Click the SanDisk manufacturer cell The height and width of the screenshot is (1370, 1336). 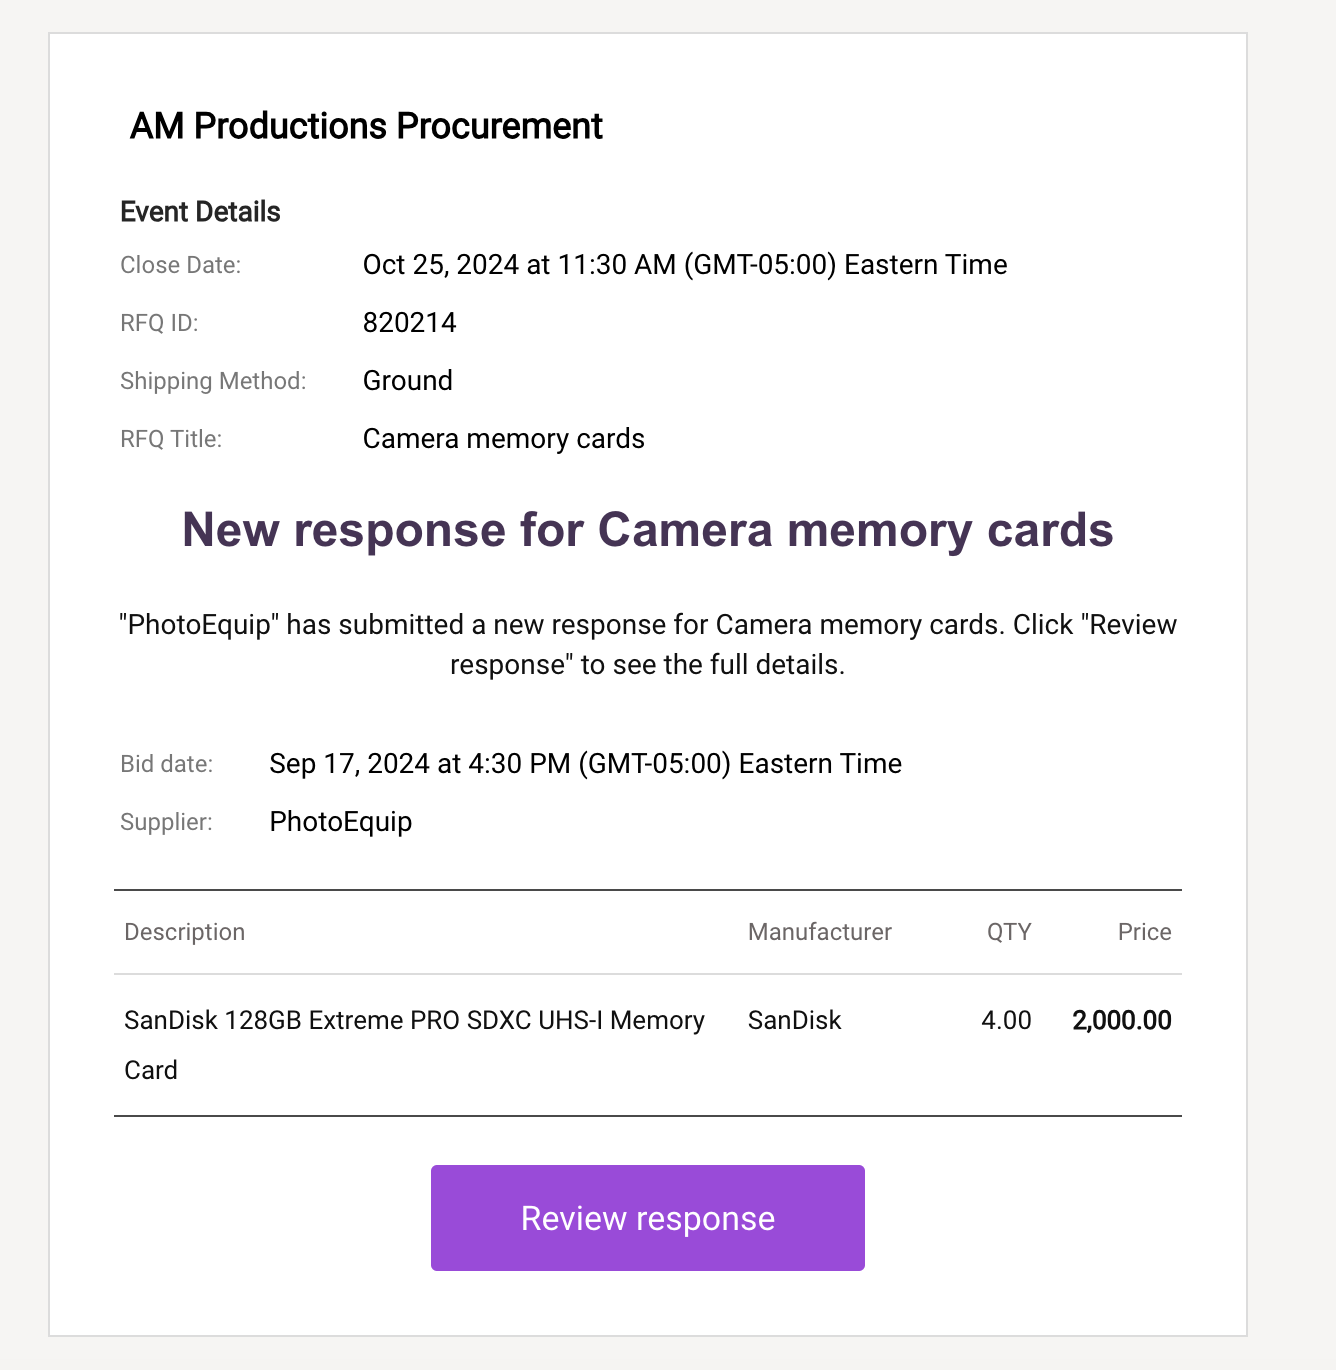tap(794, 1020)
